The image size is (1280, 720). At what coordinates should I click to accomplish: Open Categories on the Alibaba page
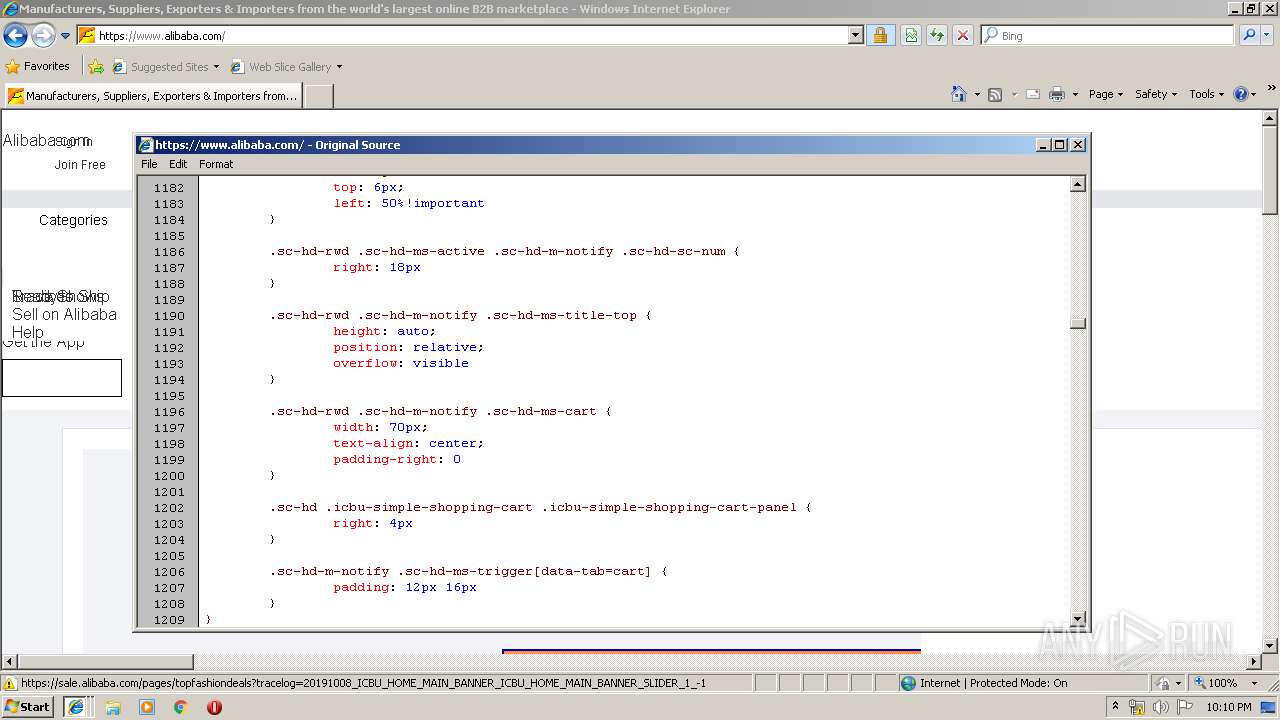(73, 220)
